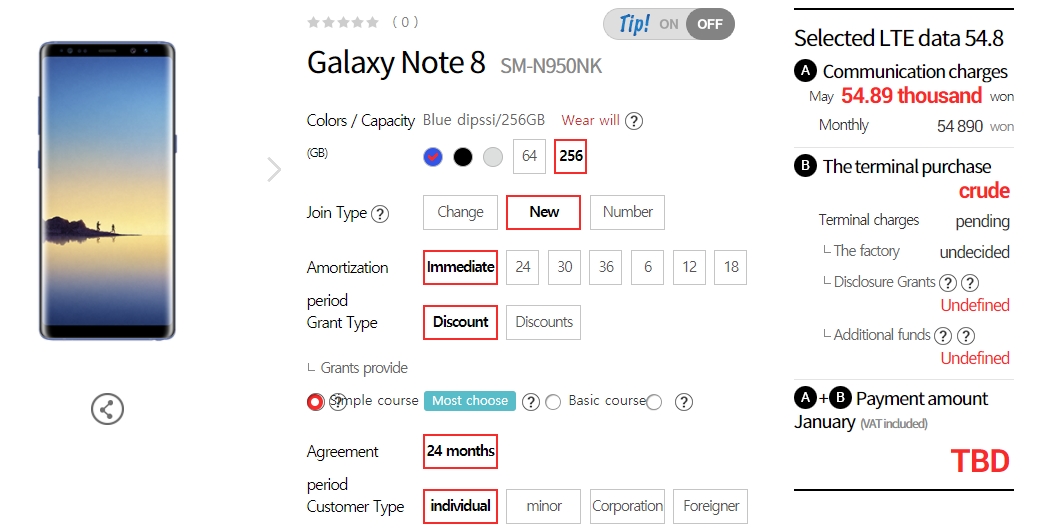
Task: Click the star rating icons
Action: coord(343,22)
